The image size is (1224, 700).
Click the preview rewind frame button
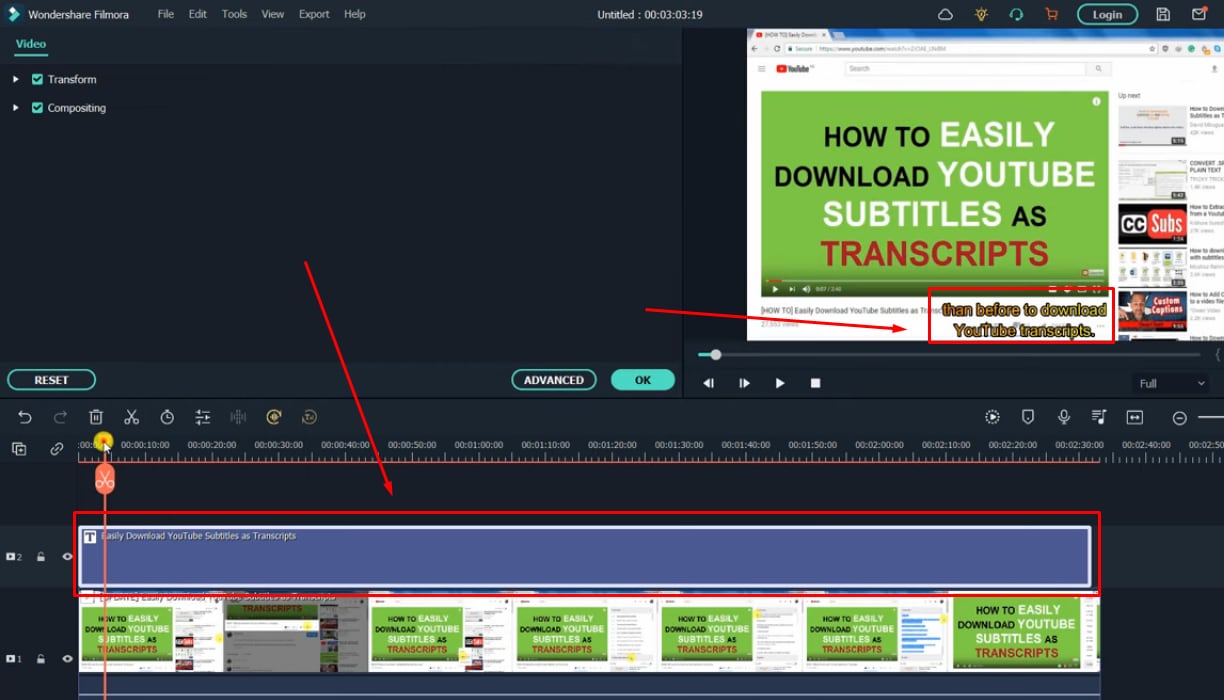(x=709, y=383)
